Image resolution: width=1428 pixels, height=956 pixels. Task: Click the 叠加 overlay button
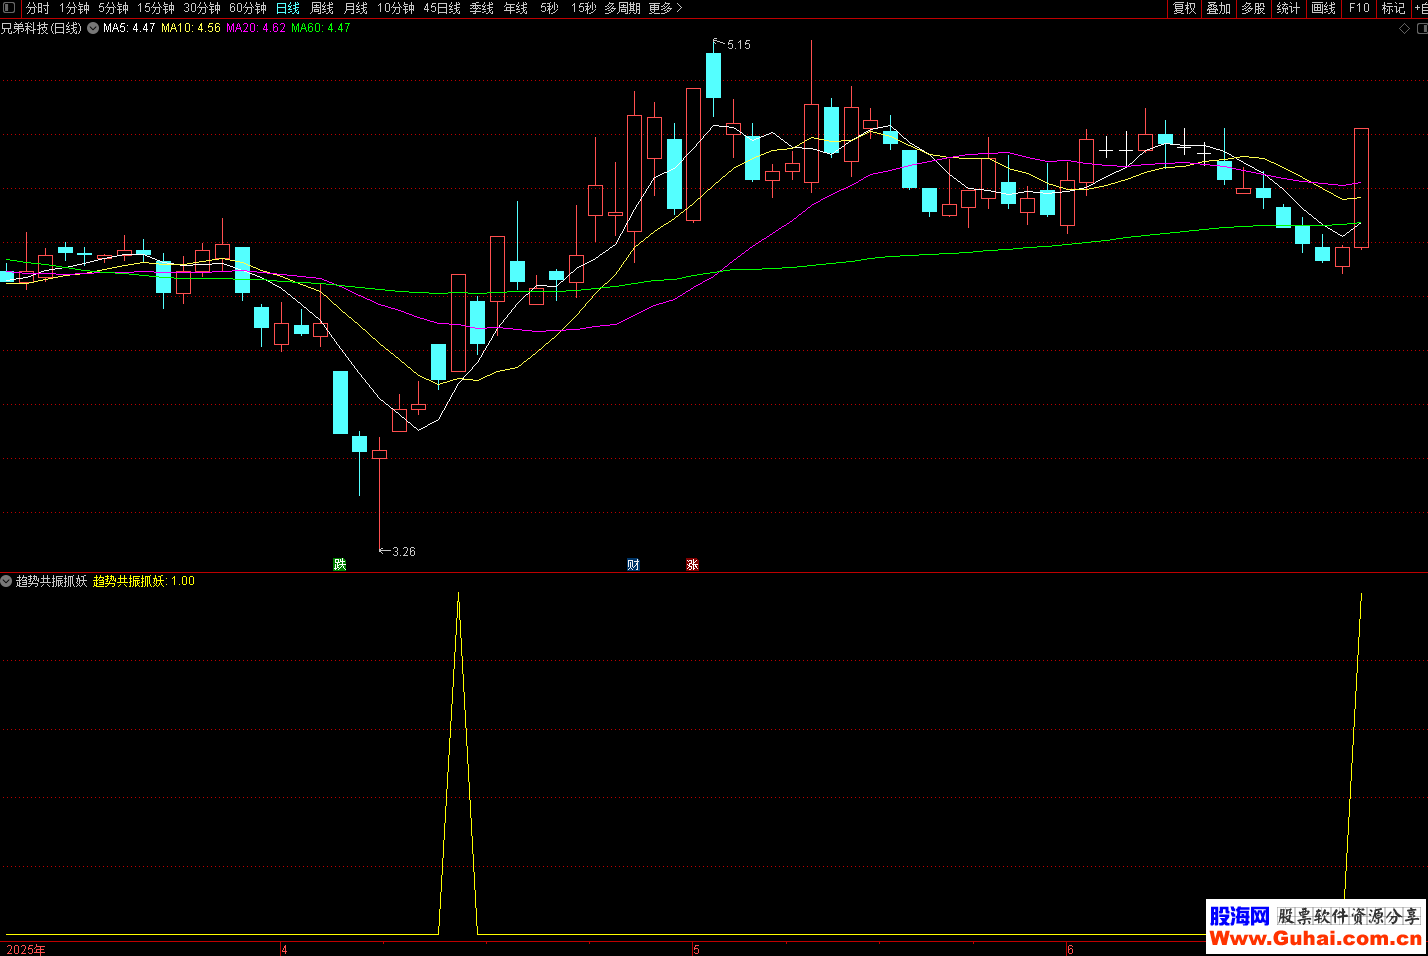pyautogui.click(x=1218, y=8)
